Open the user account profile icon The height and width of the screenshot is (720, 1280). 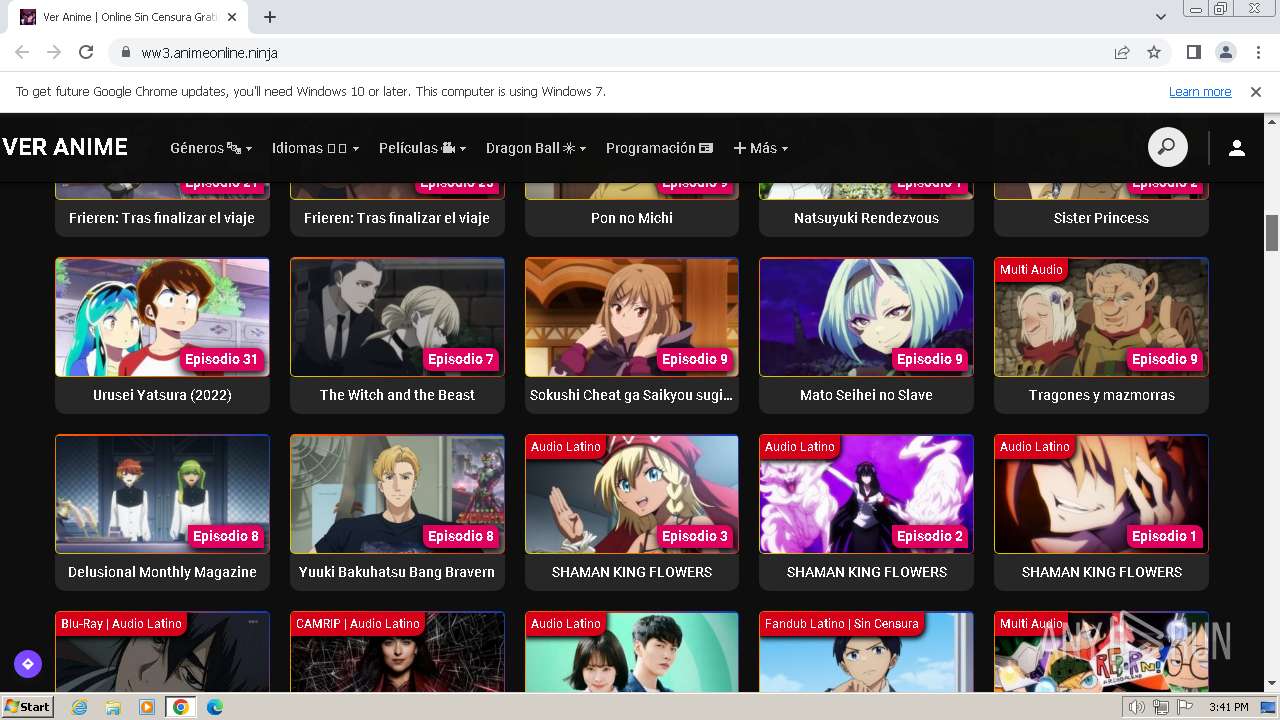click(1237, 148)
